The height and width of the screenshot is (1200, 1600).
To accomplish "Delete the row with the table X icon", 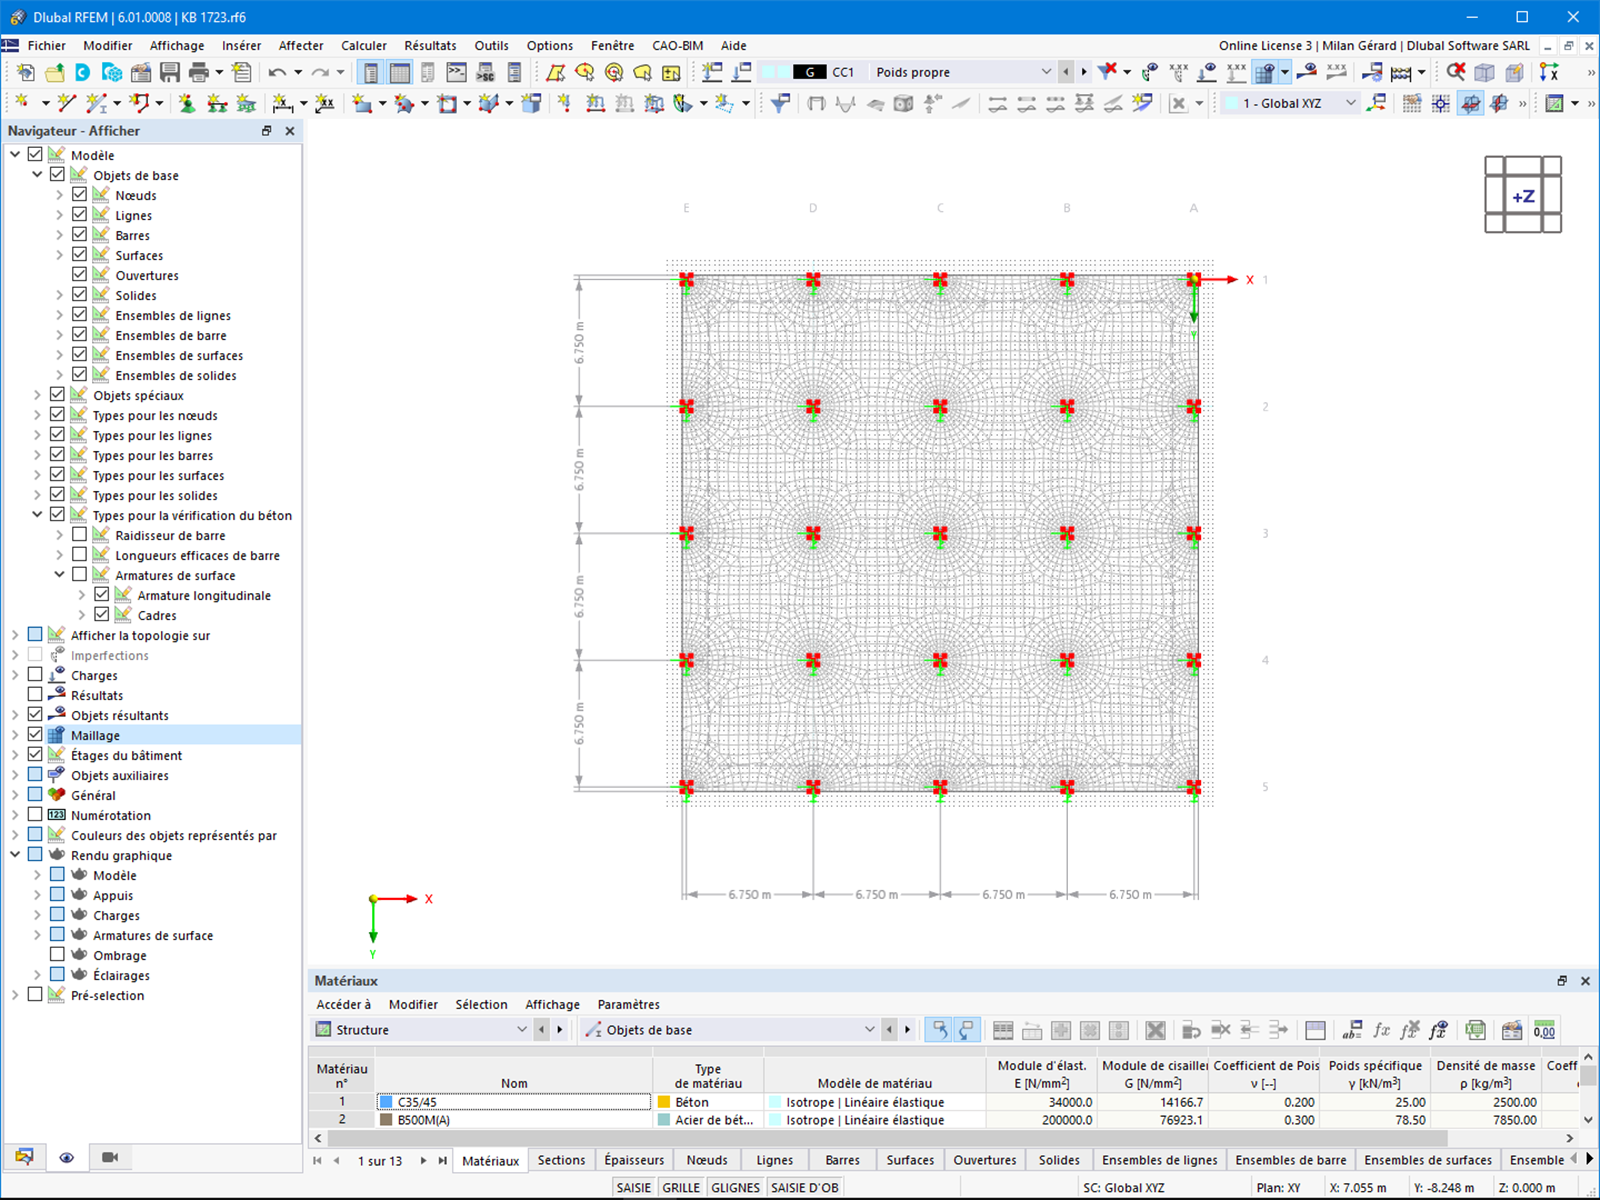I will coord(1155,1030).
